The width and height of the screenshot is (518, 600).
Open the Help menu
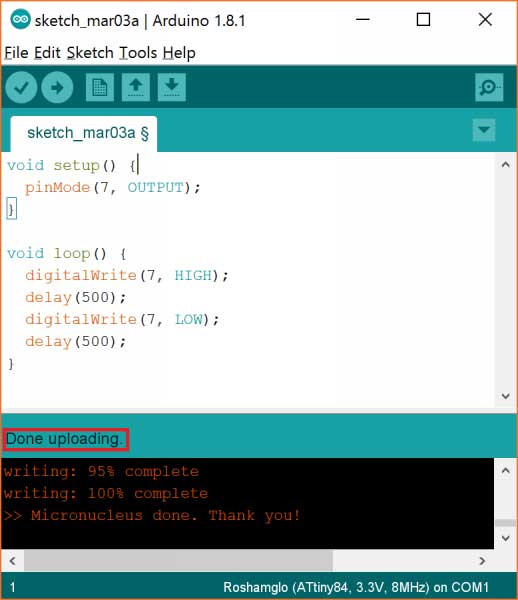click(x=179, y=53)
